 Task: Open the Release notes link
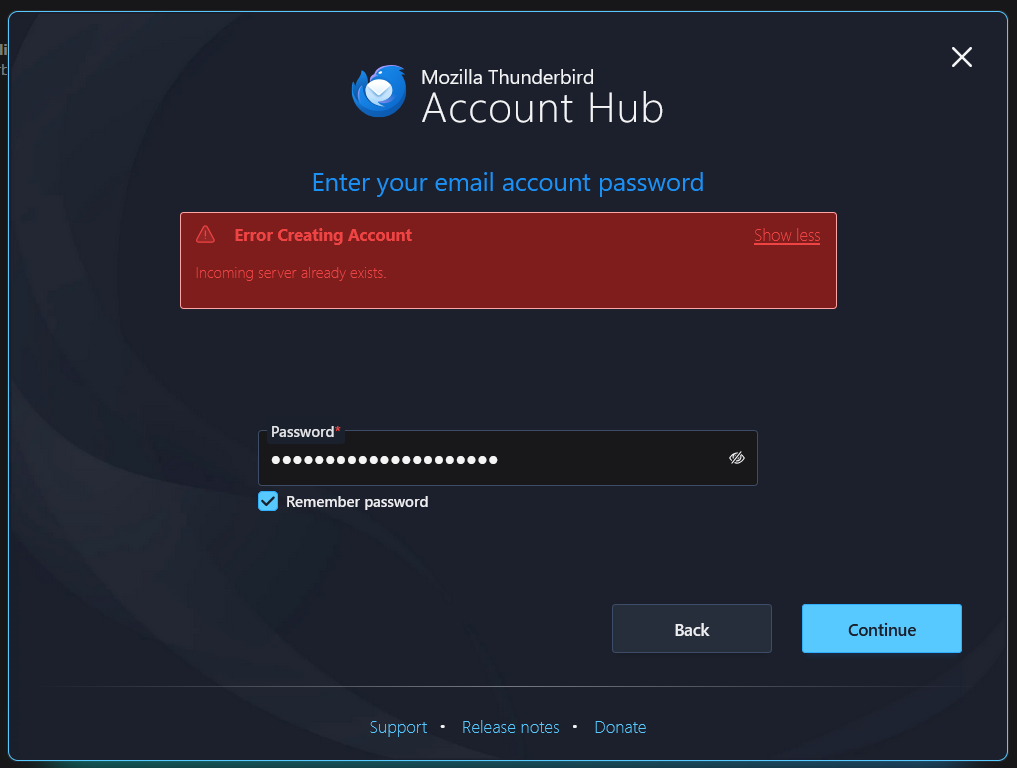pyautogui.click(x=510, y=727)
